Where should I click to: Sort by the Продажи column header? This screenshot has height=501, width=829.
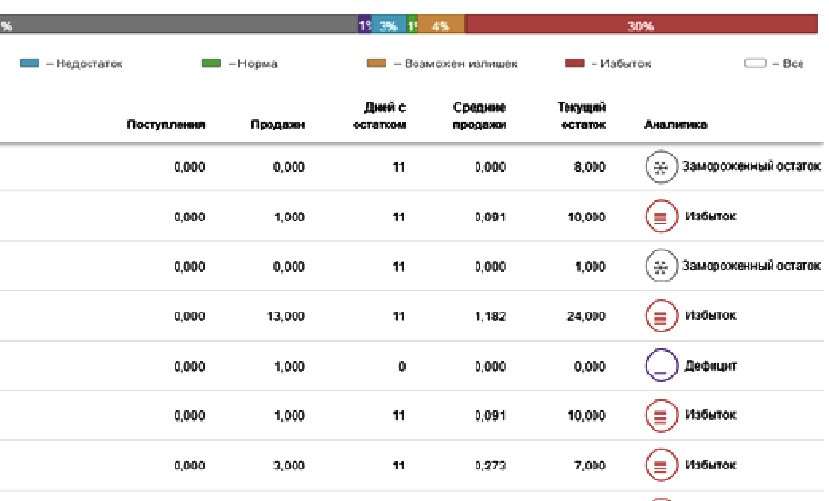coord(278,125)
